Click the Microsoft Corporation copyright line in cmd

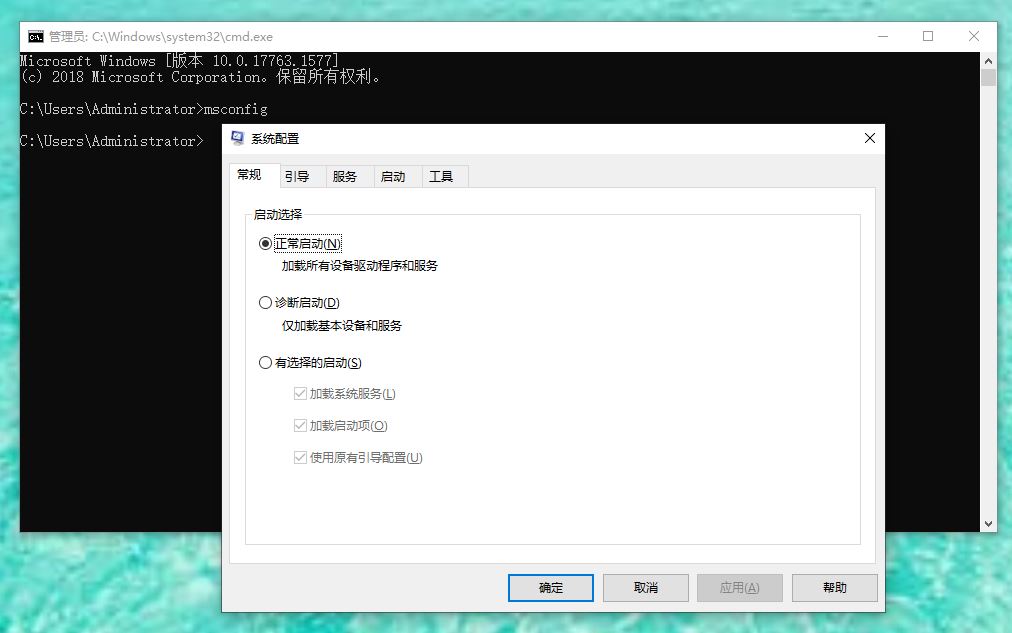200,77
